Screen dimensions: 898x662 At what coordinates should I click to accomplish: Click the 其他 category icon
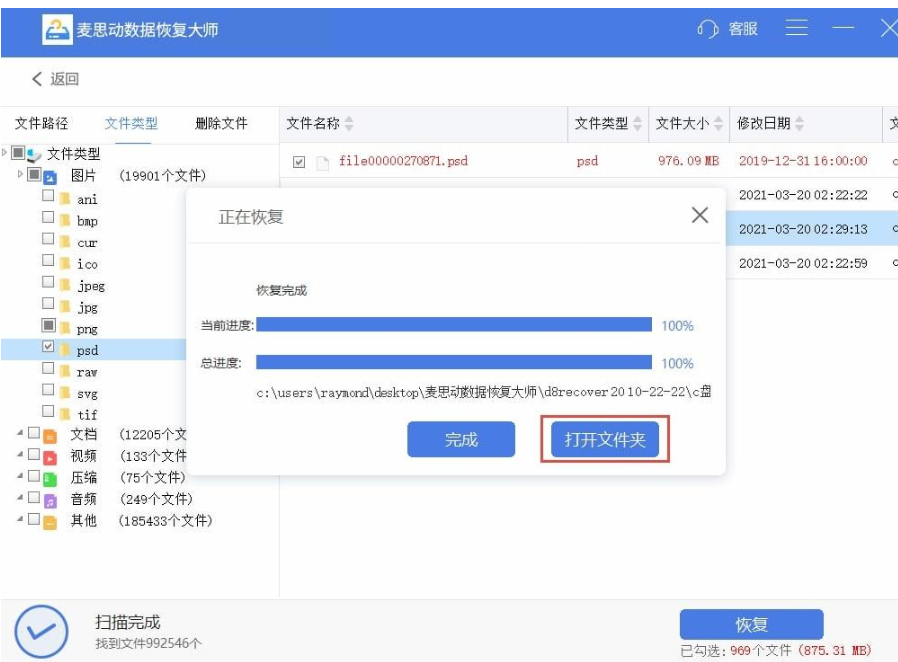[50, 522]
